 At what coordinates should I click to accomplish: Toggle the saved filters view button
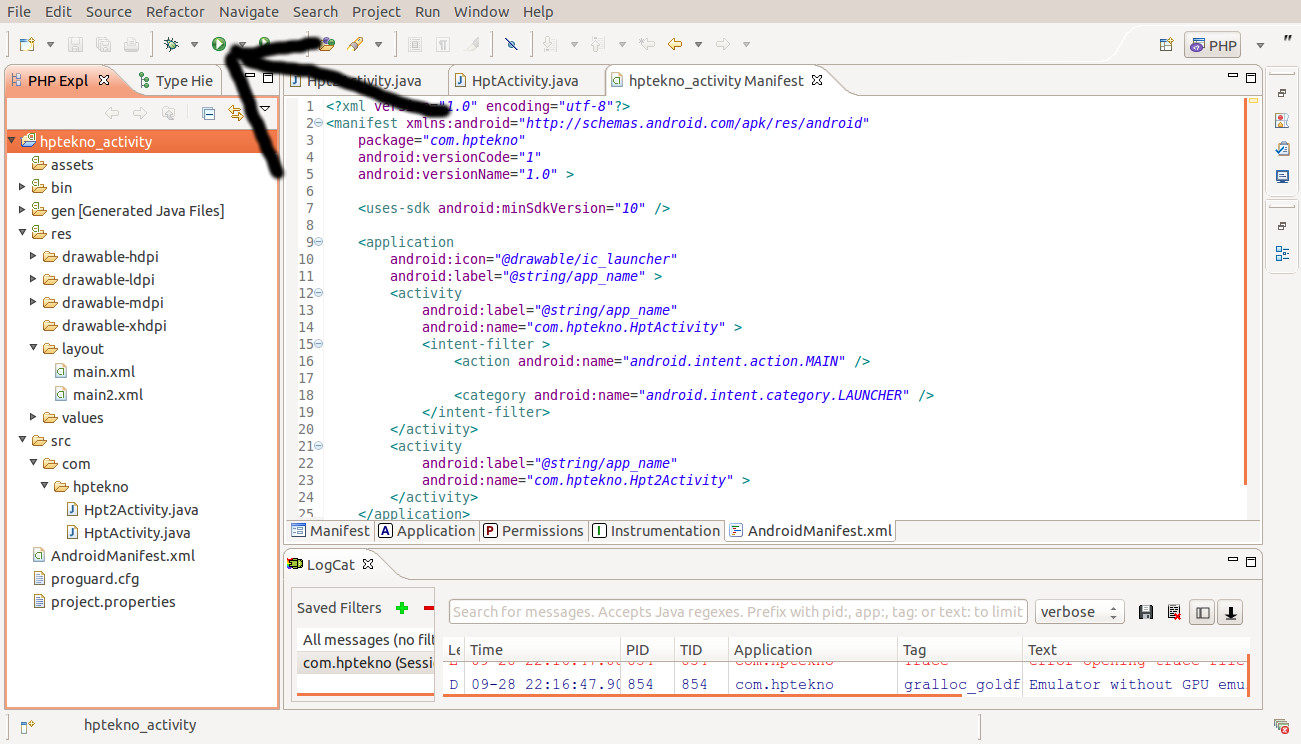point(1202,612)
